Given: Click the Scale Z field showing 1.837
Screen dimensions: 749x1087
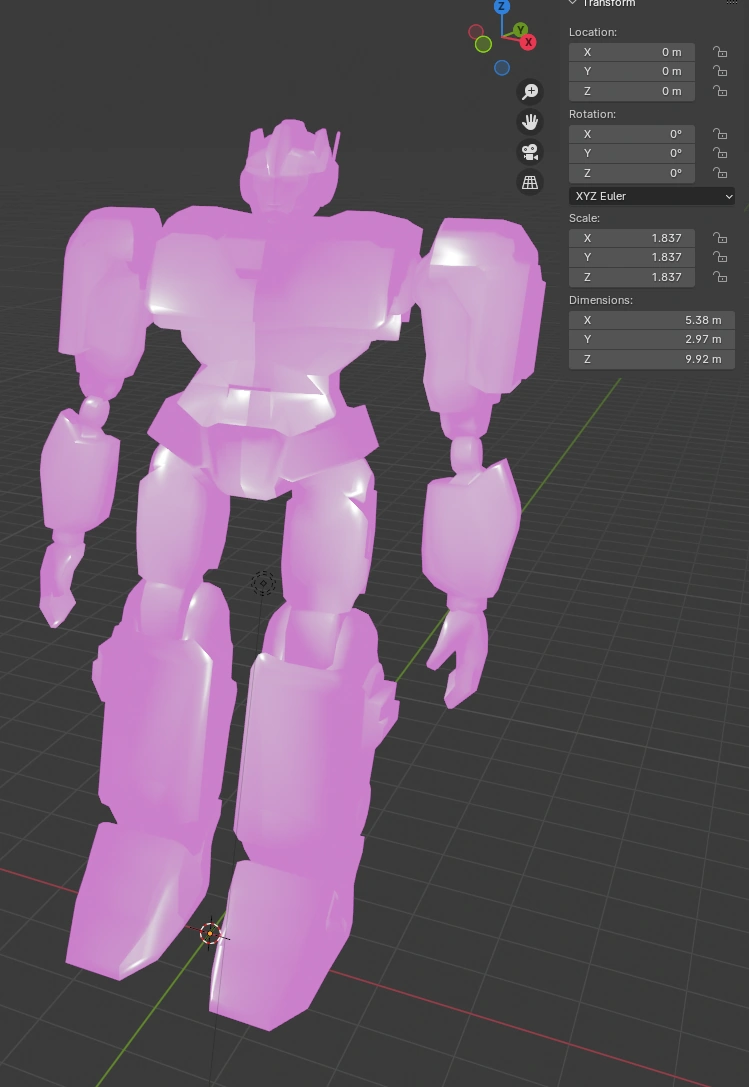Looking at the screenshot, I should pos(632,277).
